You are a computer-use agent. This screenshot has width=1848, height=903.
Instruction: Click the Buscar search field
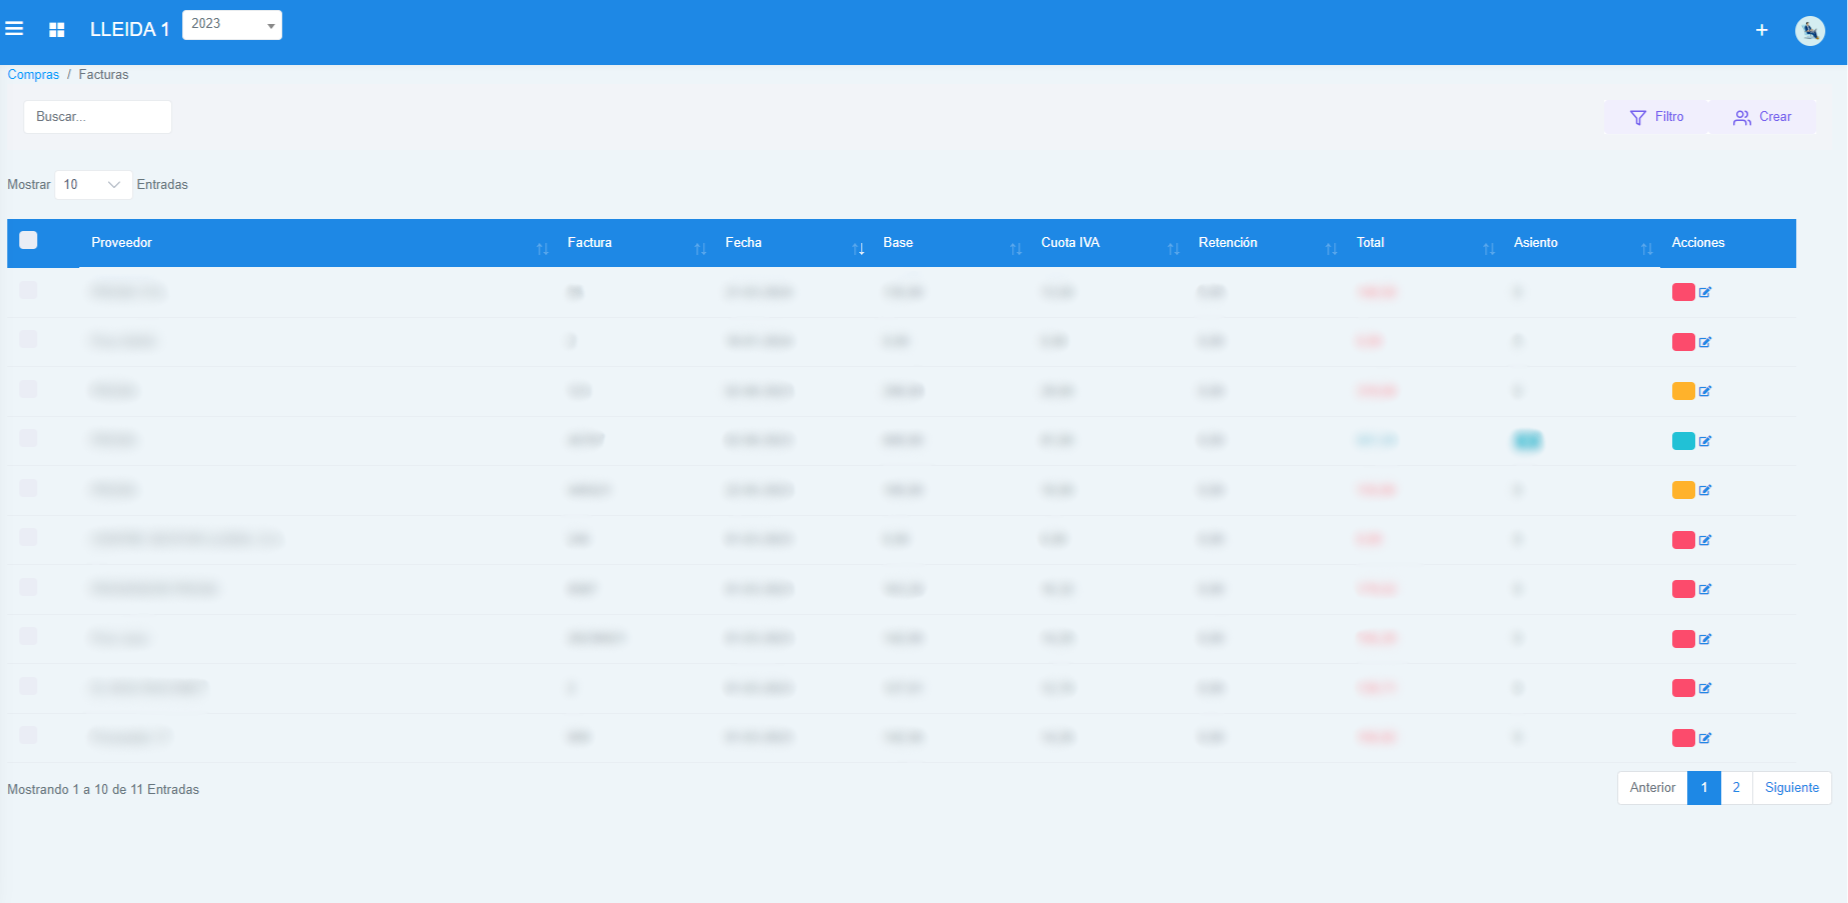coord(97,117)
